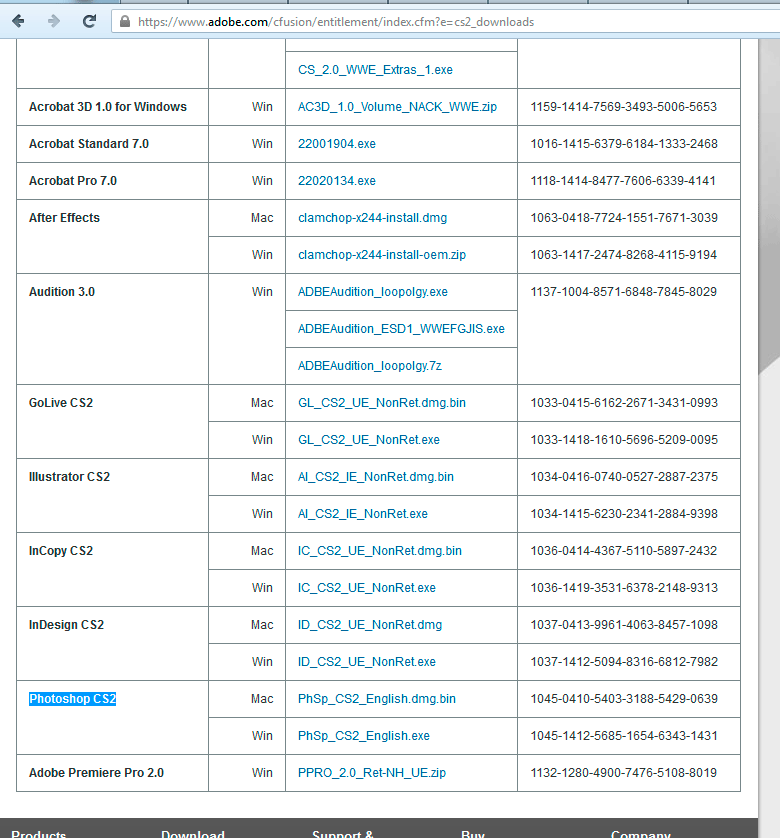Download PPRO_2.0_Ret-NH_UE.zip
The image size is (780, 838).
tap(372, 773)
